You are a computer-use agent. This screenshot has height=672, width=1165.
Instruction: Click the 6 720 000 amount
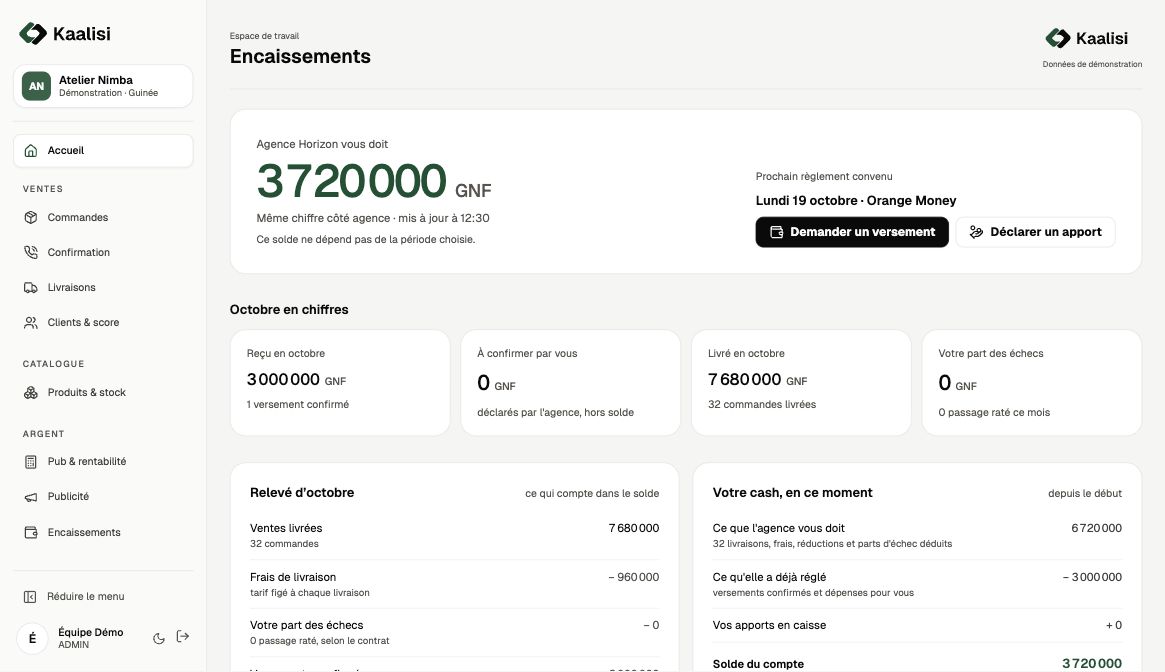pyautogui.click(x=1097, y=529)
